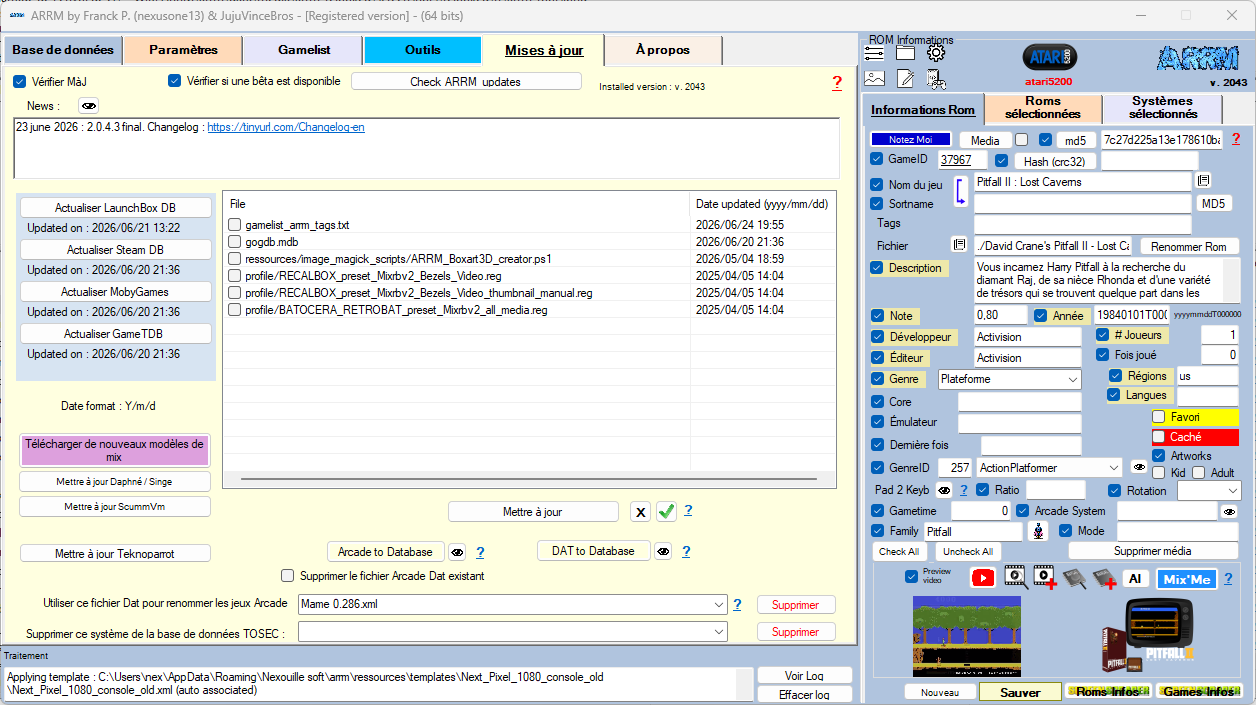Enable Supprimer le fichier Arcade Dat existant

pos(288,576)
